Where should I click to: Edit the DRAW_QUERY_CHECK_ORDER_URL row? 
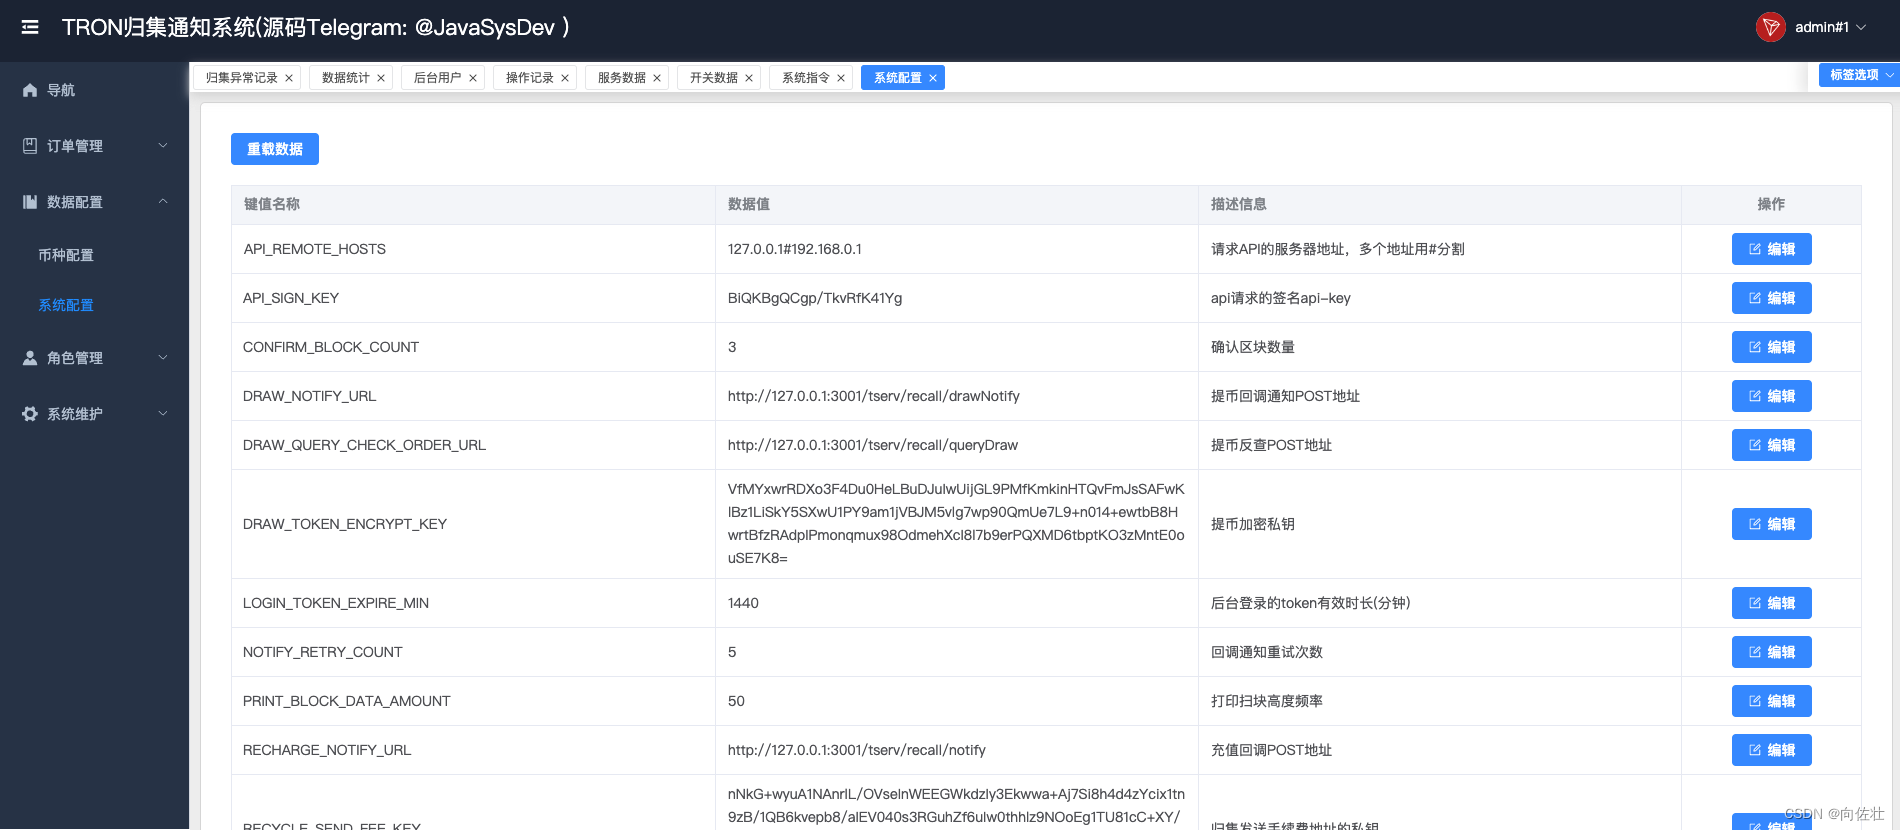(1771, 445)
